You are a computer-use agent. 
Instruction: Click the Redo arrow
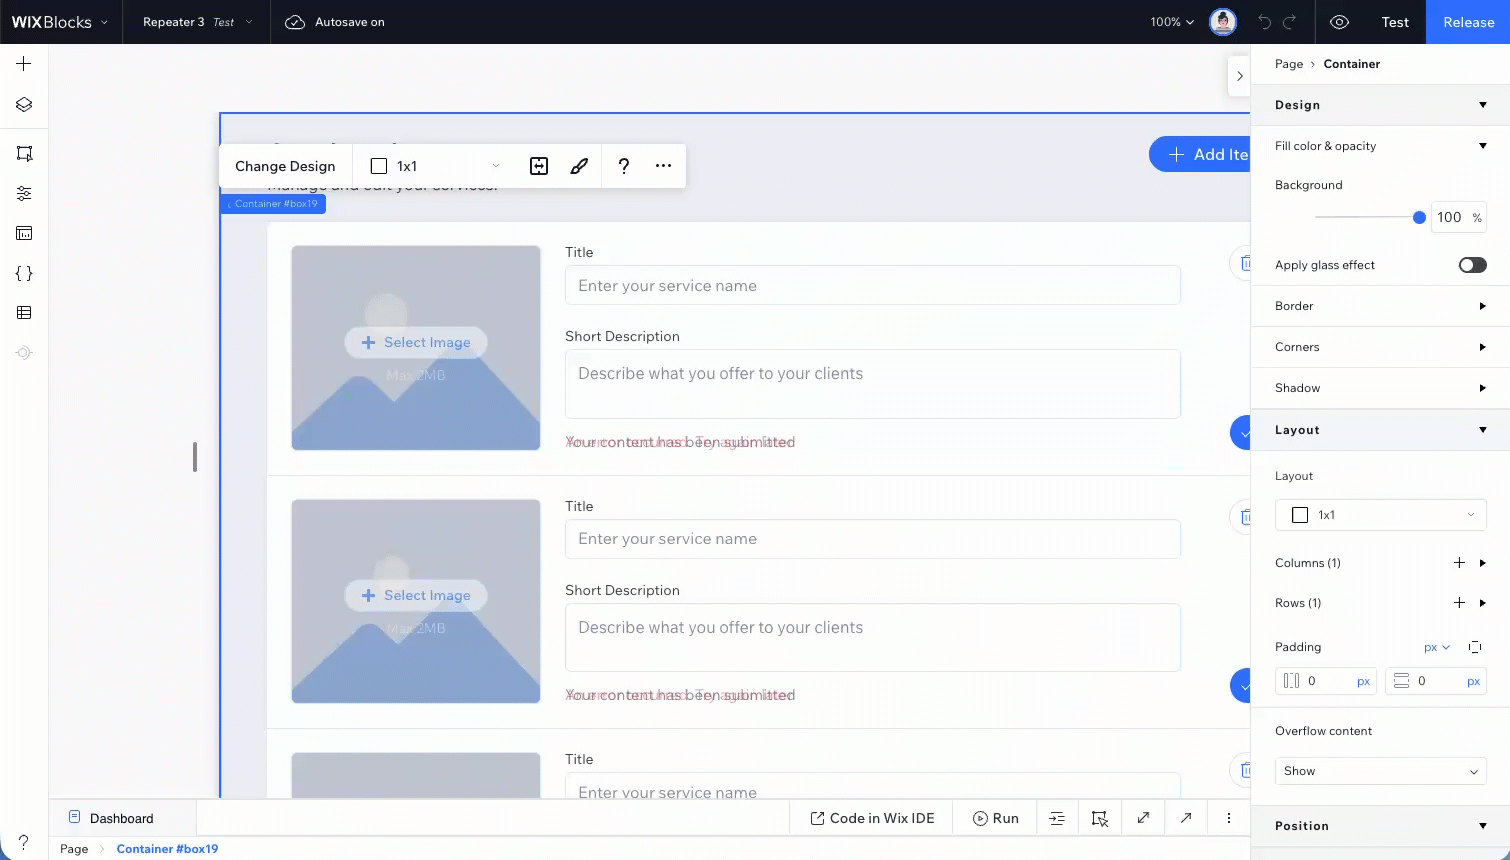1290,22
